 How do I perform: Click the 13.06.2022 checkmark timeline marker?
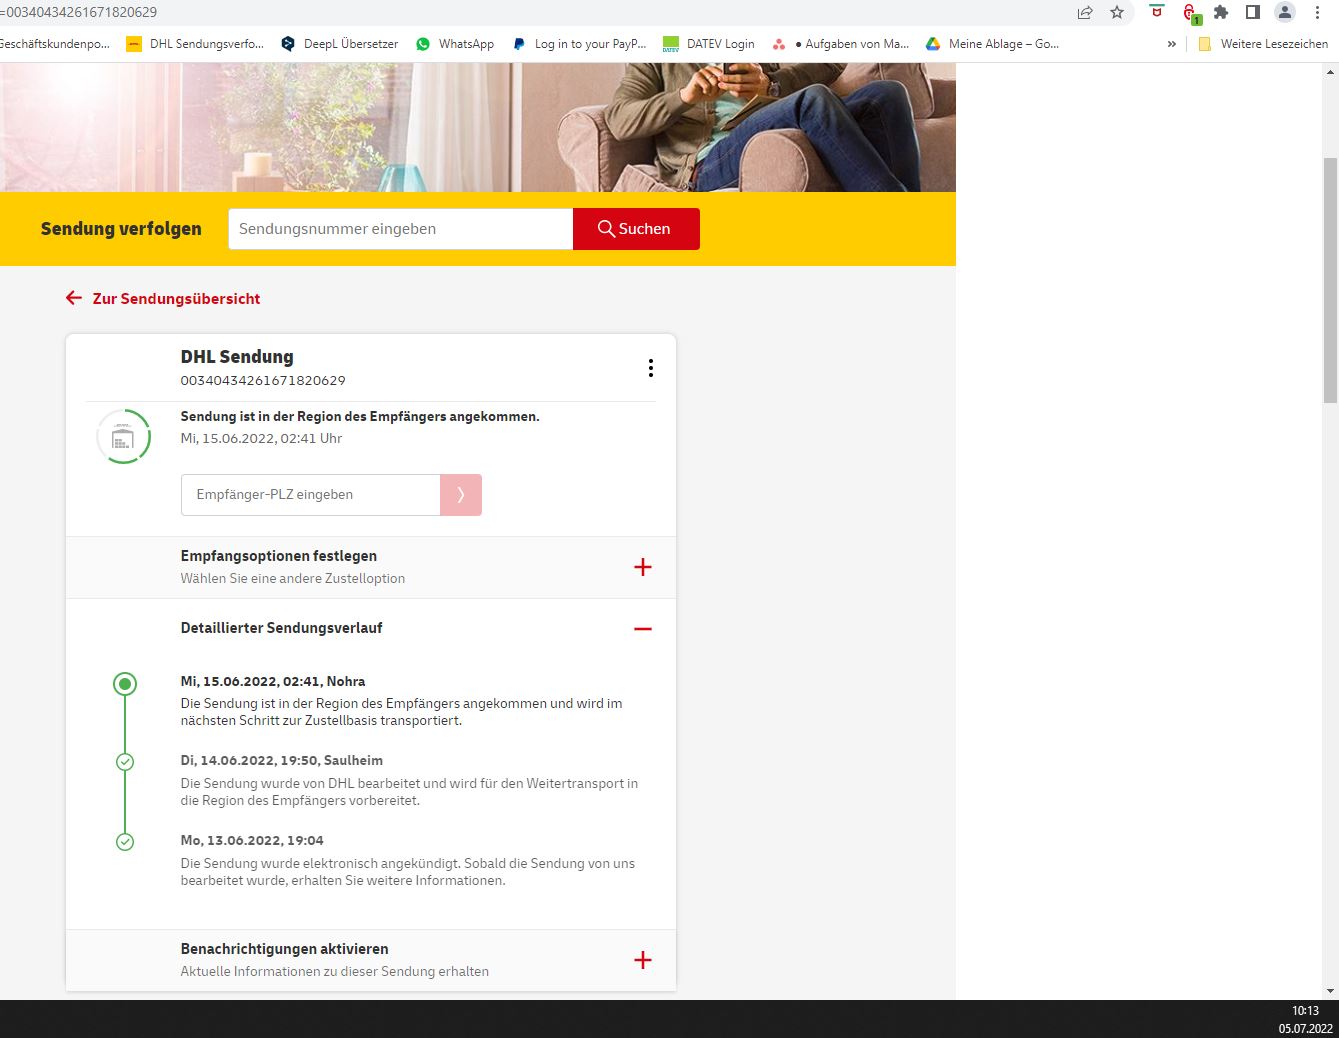[125, 842]
